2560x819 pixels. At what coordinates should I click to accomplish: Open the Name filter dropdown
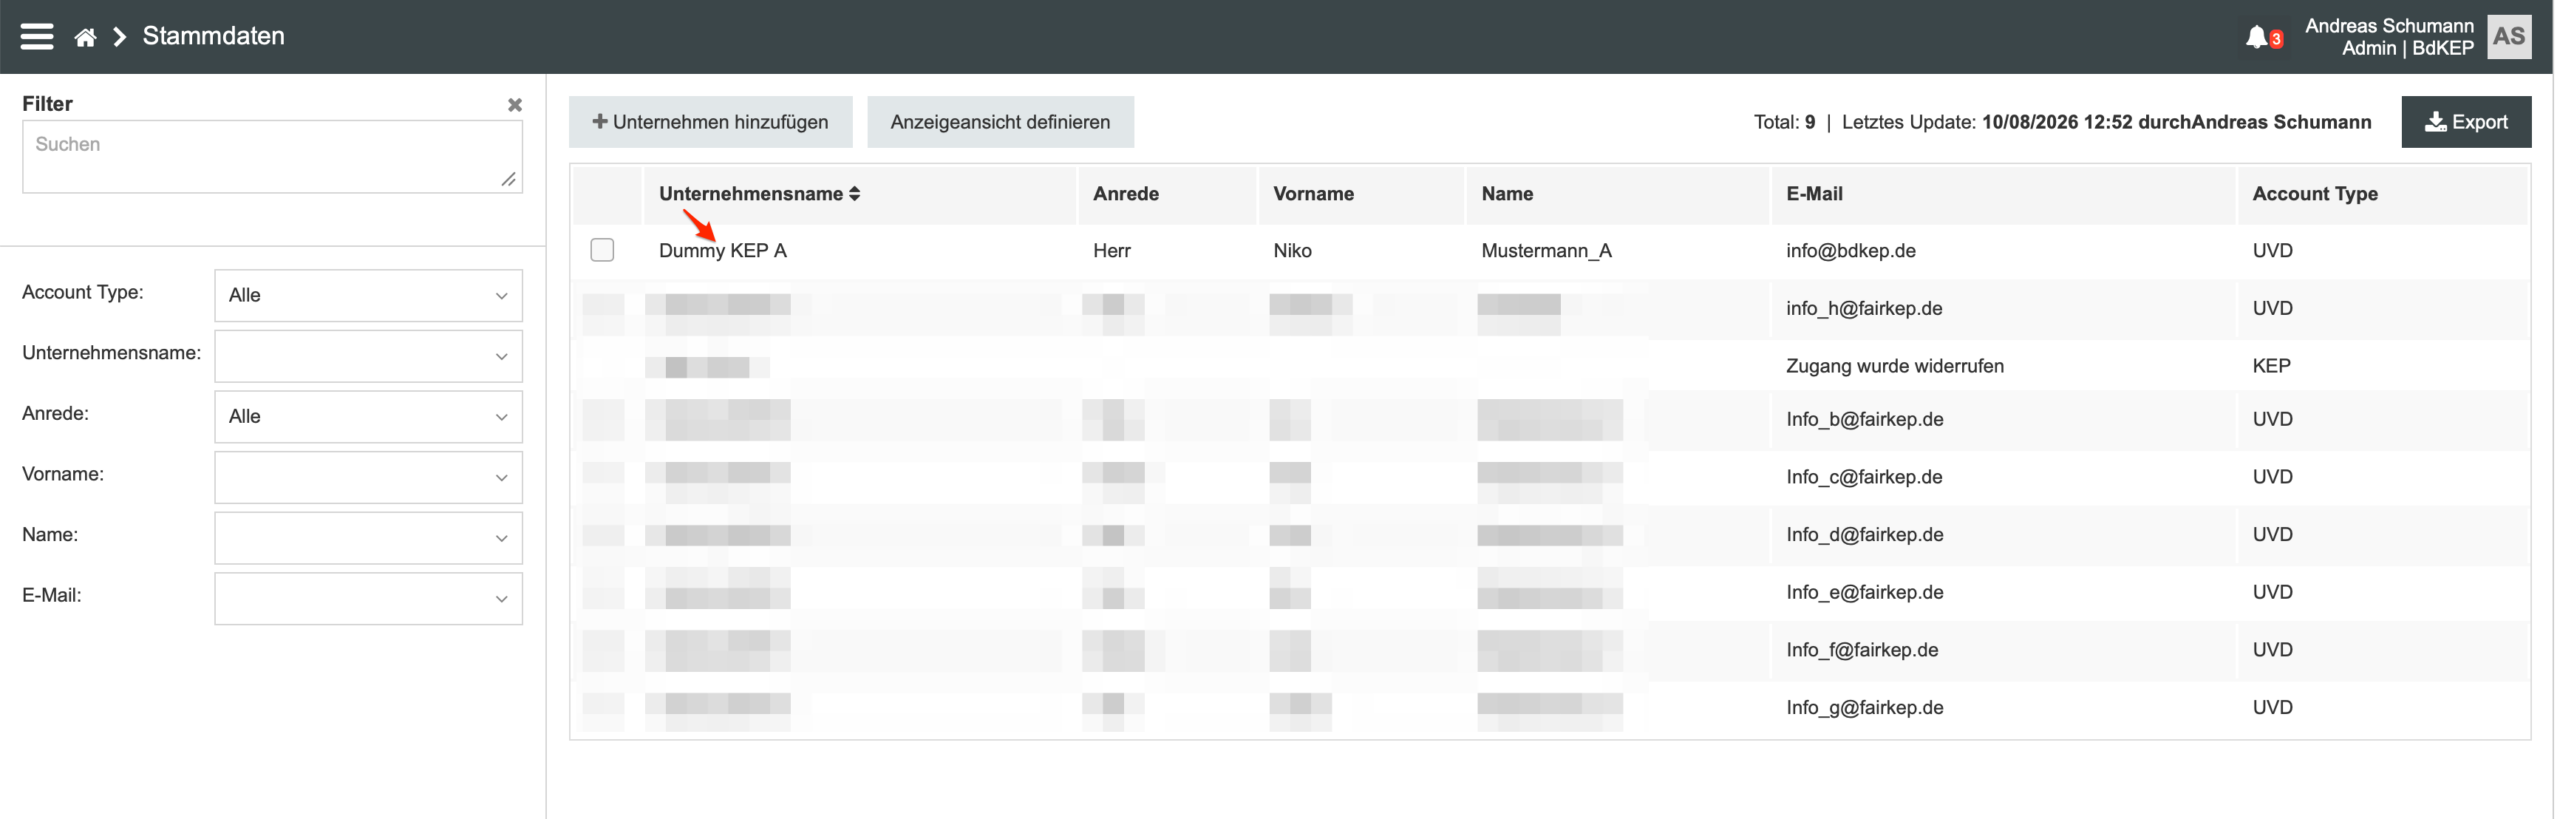(x=368, y=538)
